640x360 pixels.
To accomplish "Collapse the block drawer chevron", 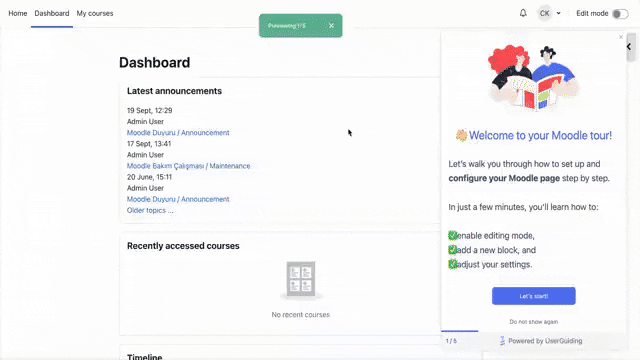I will (x=629, y=47).
